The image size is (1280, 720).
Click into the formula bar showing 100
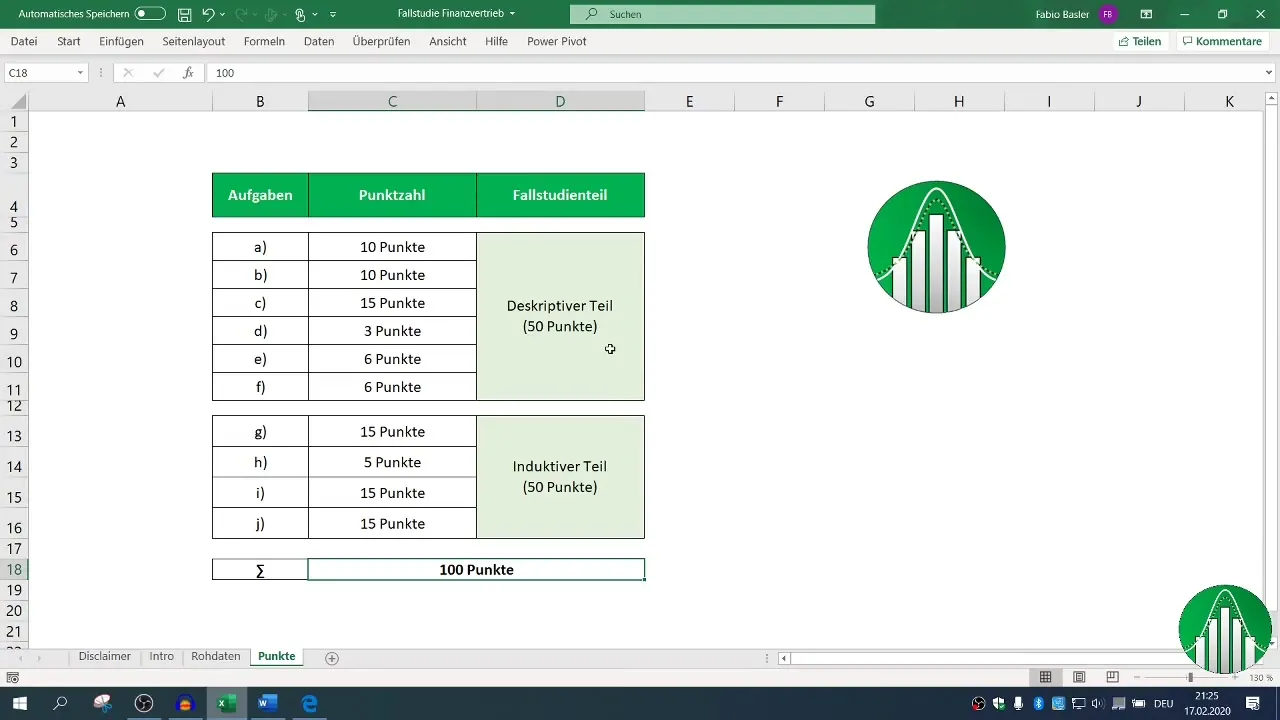point(735,73)
